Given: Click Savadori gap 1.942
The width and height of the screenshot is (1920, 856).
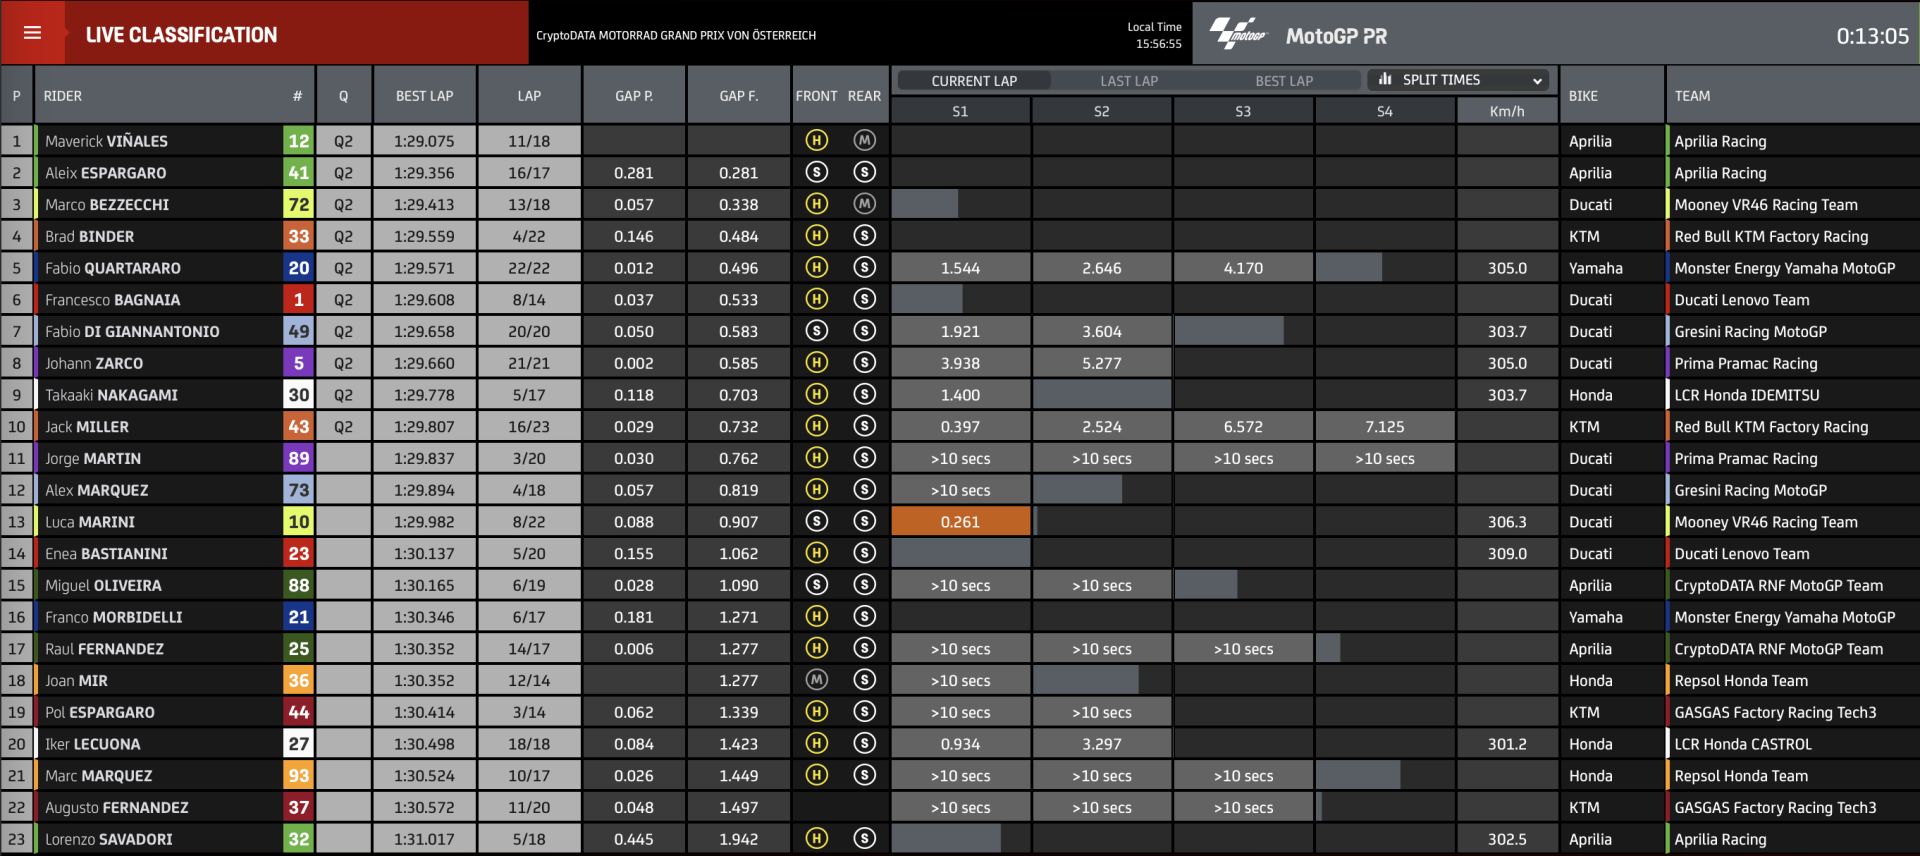Looking at the screenshot, I should coord(739,839).
